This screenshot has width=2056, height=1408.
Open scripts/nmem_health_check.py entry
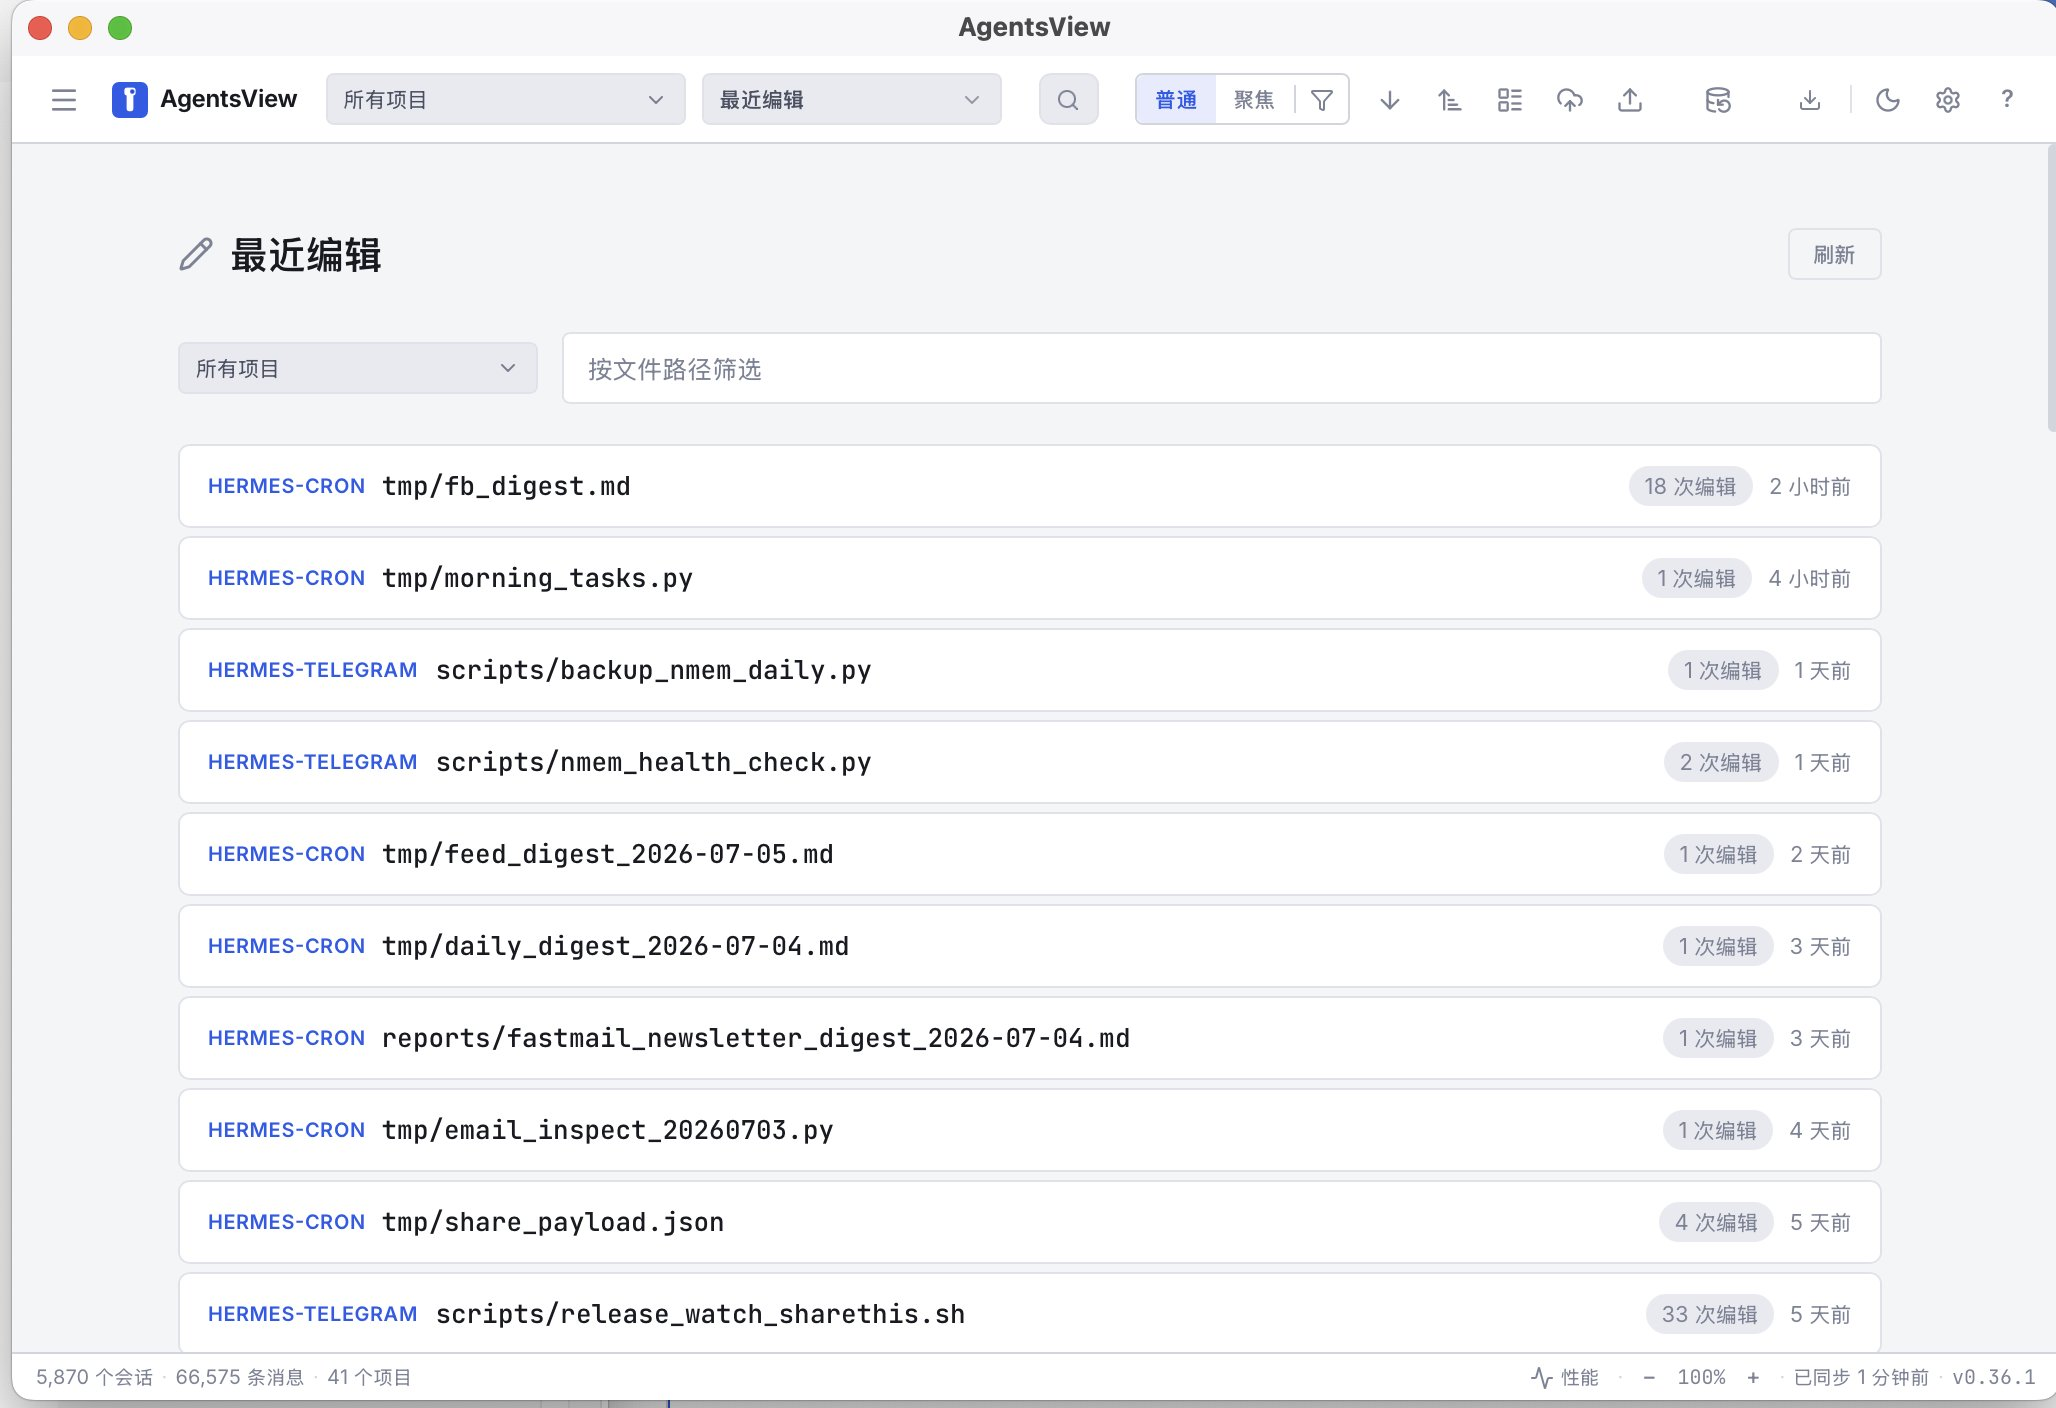(x=1029, y=762)
